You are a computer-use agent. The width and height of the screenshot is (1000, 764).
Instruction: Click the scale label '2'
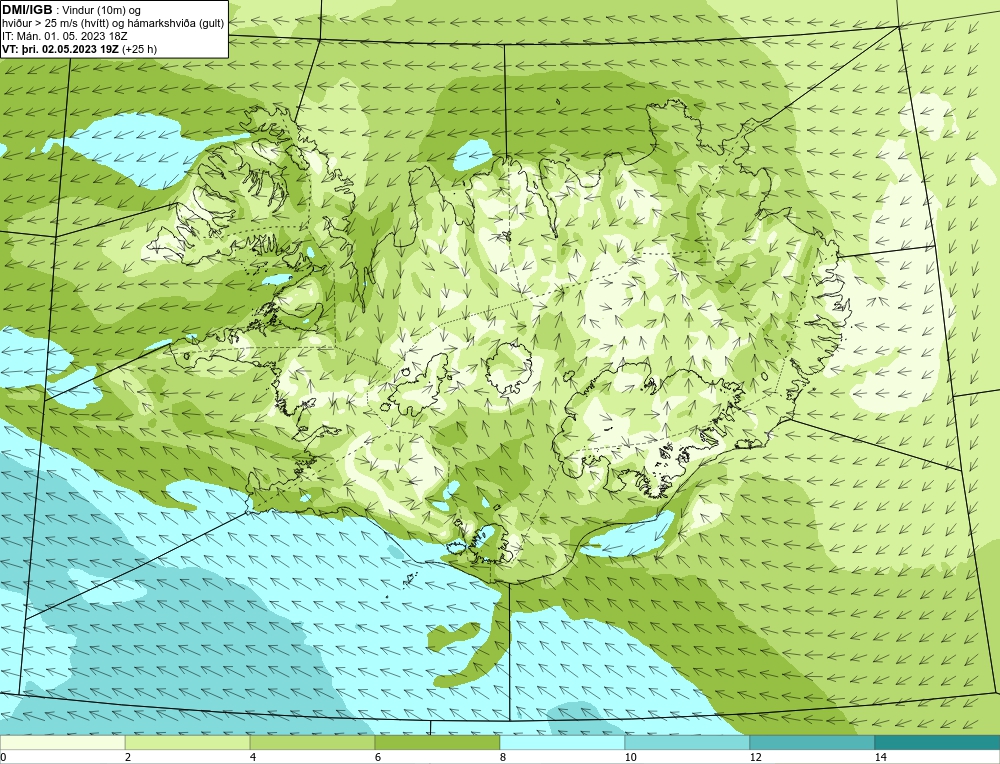[128, 757]
